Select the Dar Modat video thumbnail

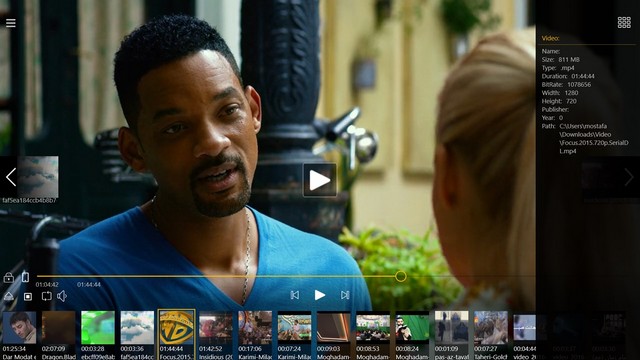(19, 335)
